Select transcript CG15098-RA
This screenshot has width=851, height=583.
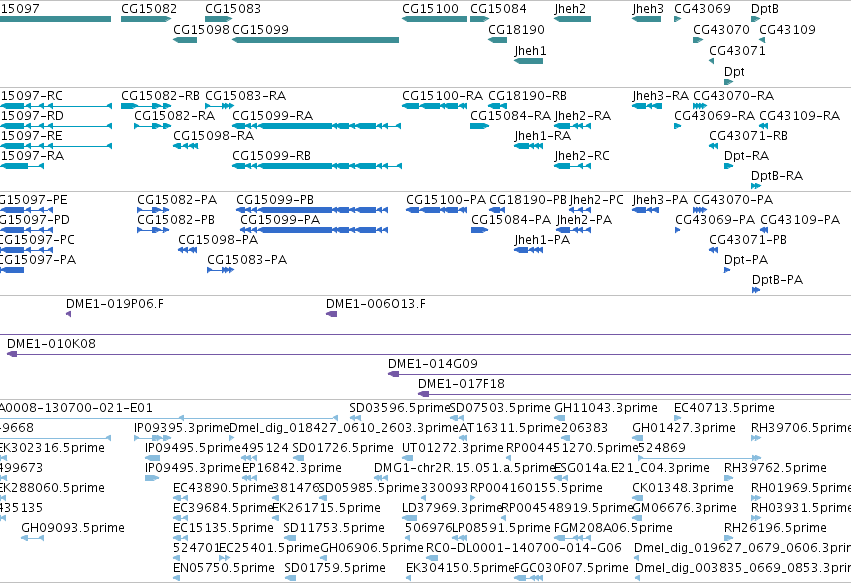pos(186,146)
